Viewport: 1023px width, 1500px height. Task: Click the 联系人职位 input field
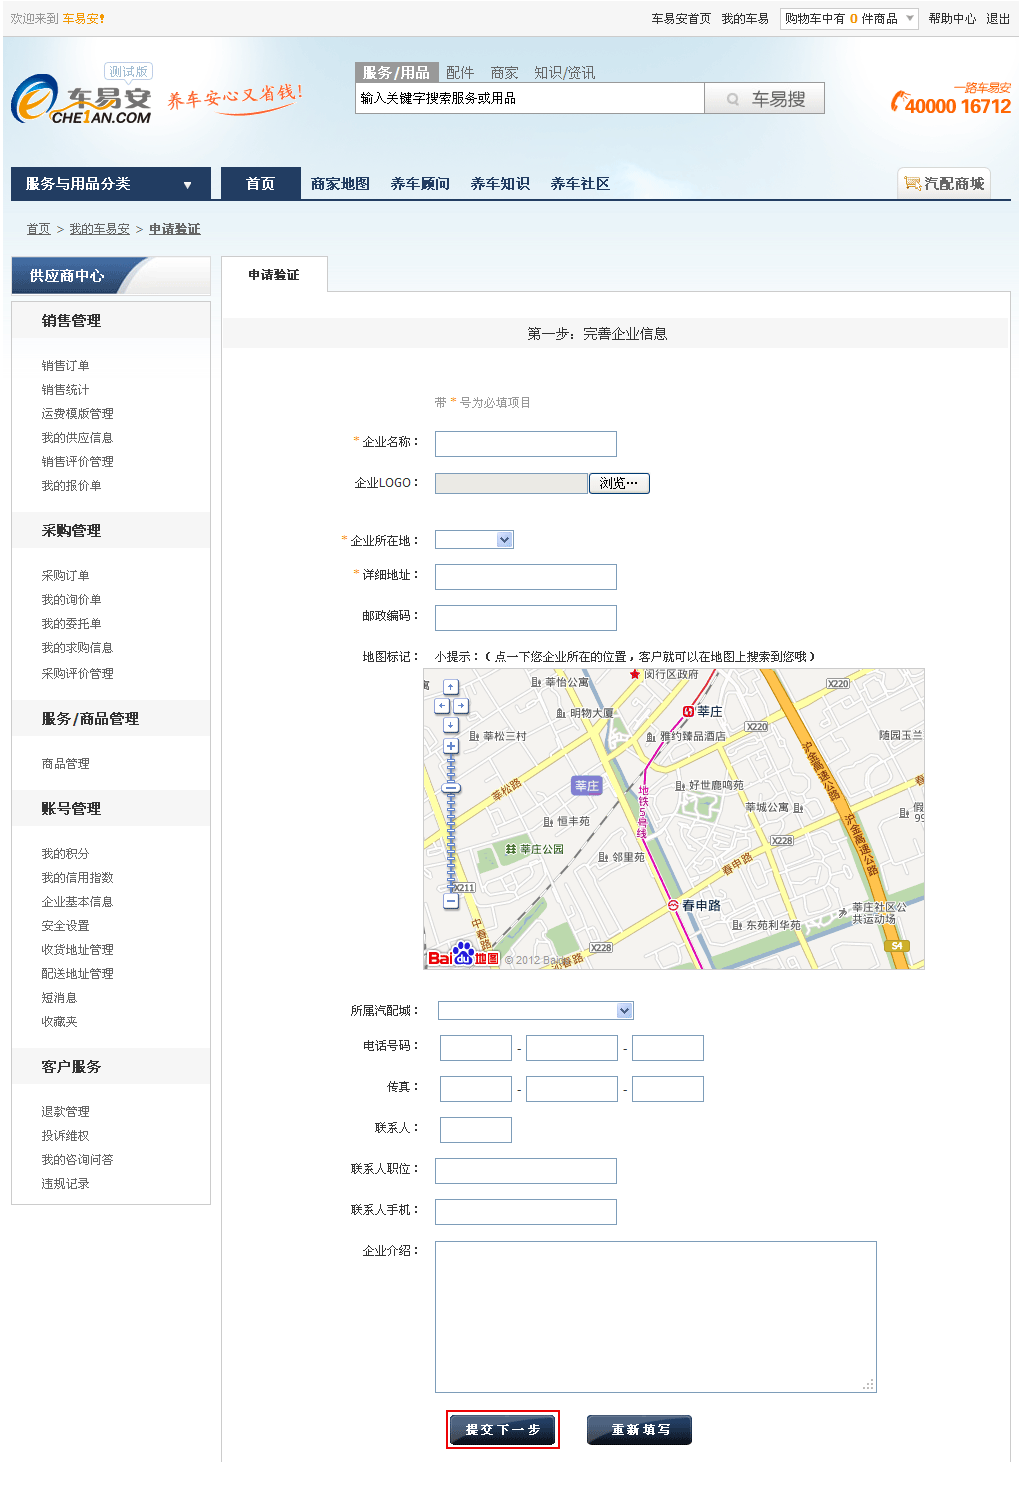coord(526,1171)
